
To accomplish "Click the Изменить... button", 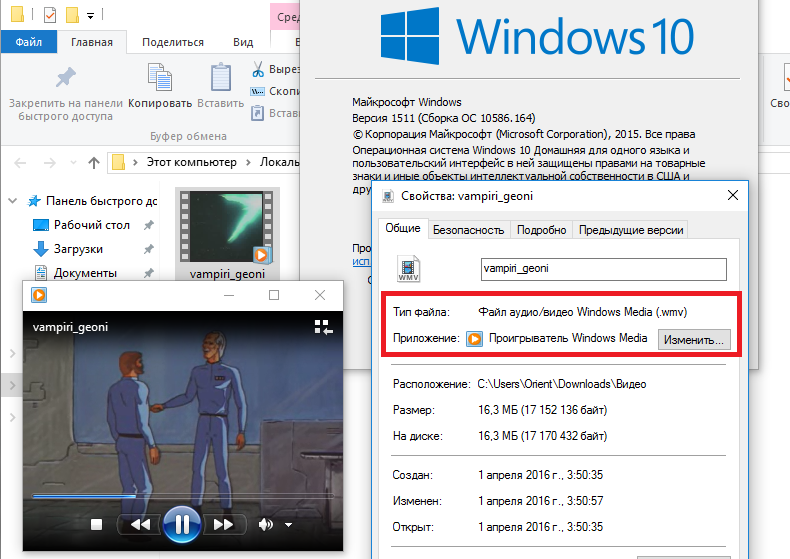I will click(x=694, y=339).
